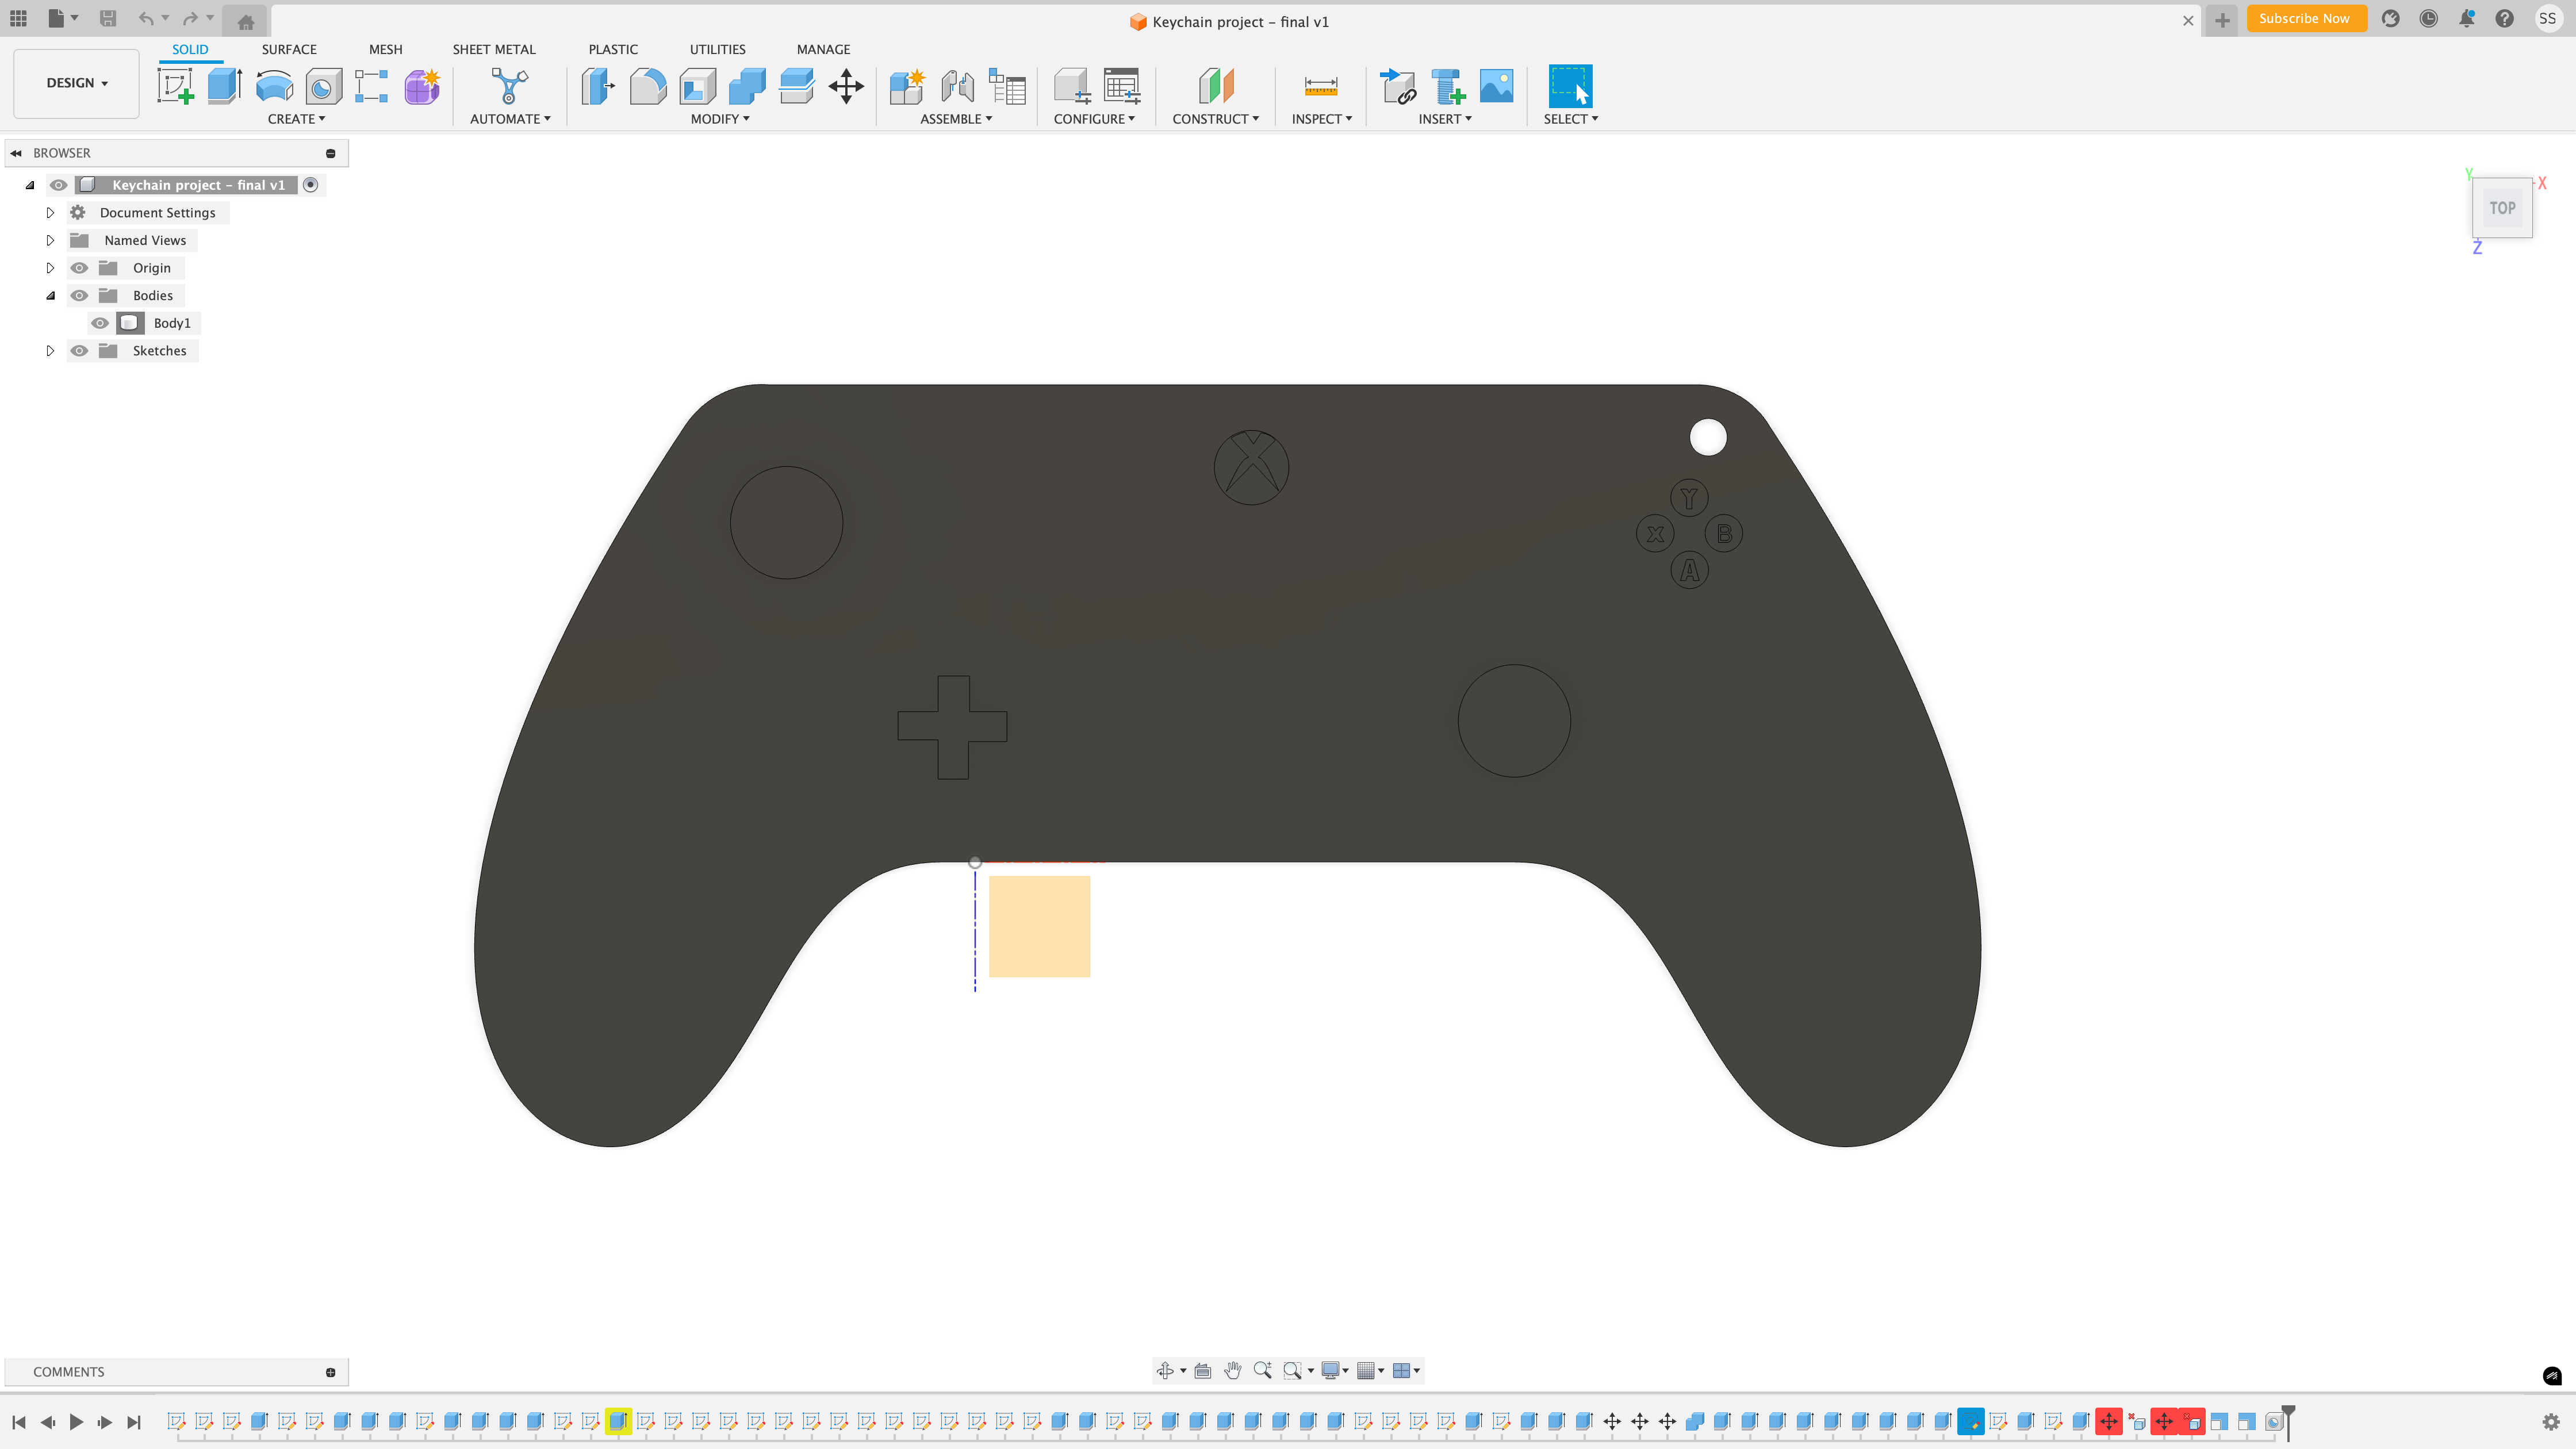Open the DESIGN workspace dropdown
Image resolution: width=2576 pixels, height=1449 pixels.
[x=76, y=83]
